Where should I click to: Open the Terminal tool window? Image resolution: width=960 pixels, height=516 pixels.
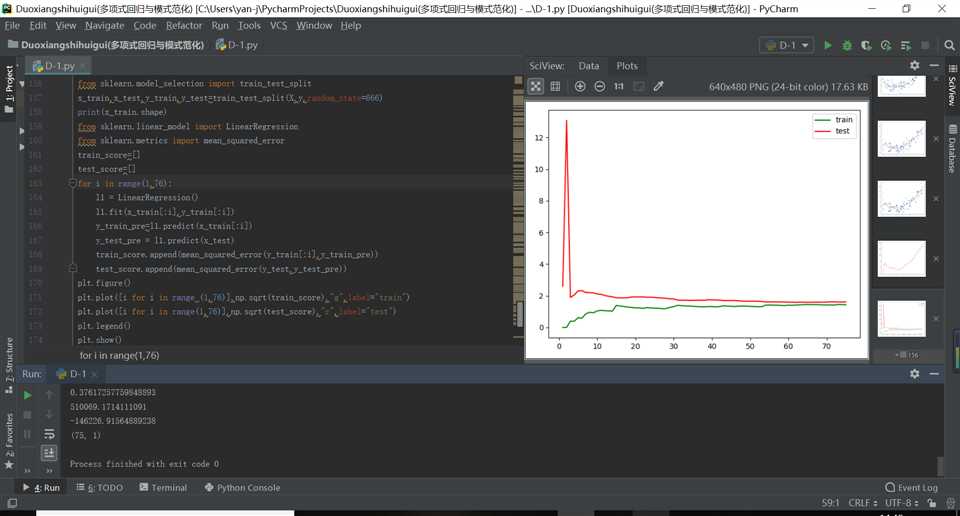point(163,488)
